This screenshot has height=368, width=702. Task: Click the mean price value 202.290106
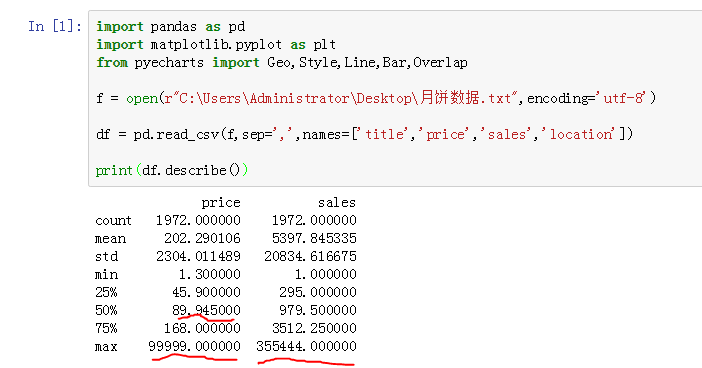(x=202, y=238)
